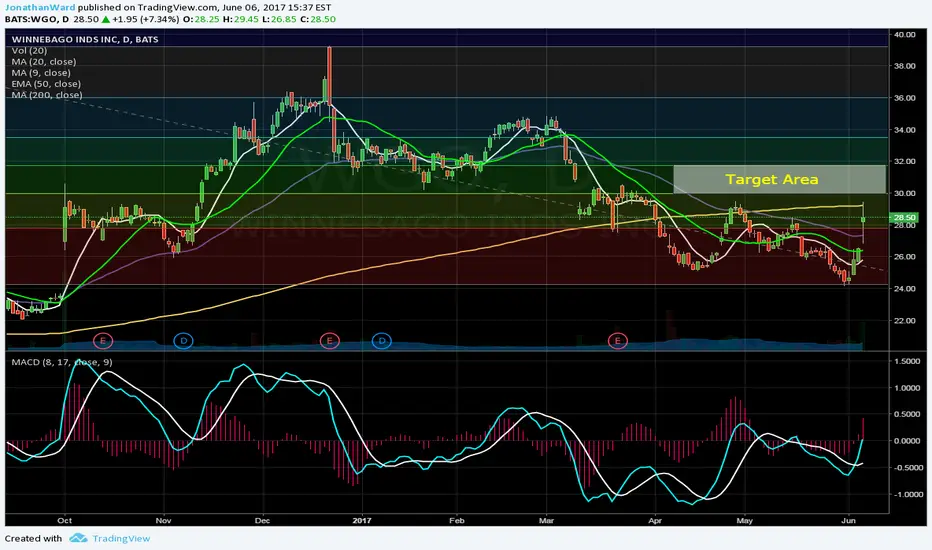Click the dividend D marker in November
Image resolution: width=932 pixels, height=550 pixels.
pos(183,341)
